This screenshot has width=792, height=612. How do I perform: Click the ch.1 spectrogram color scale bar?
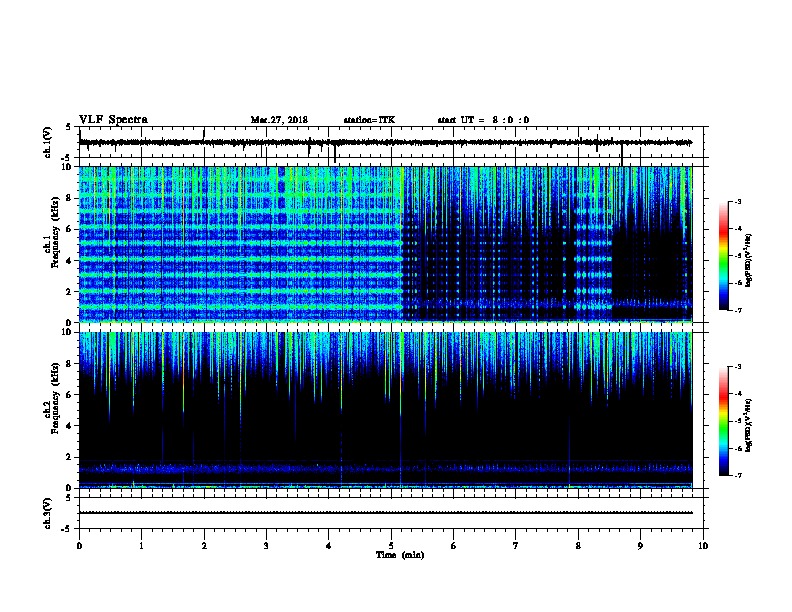[x=724, y=256]
